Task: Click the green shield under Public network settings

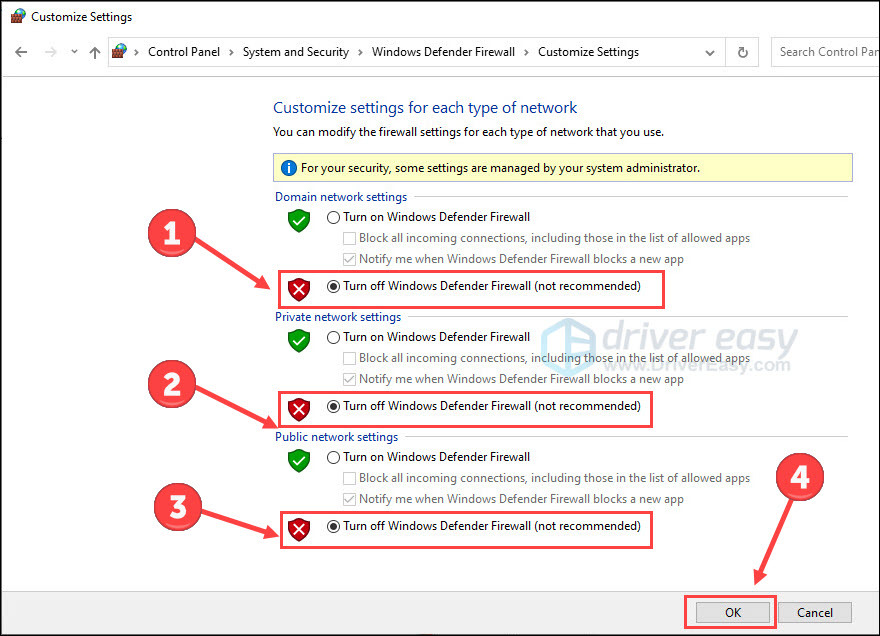Action: click(298, 461)
